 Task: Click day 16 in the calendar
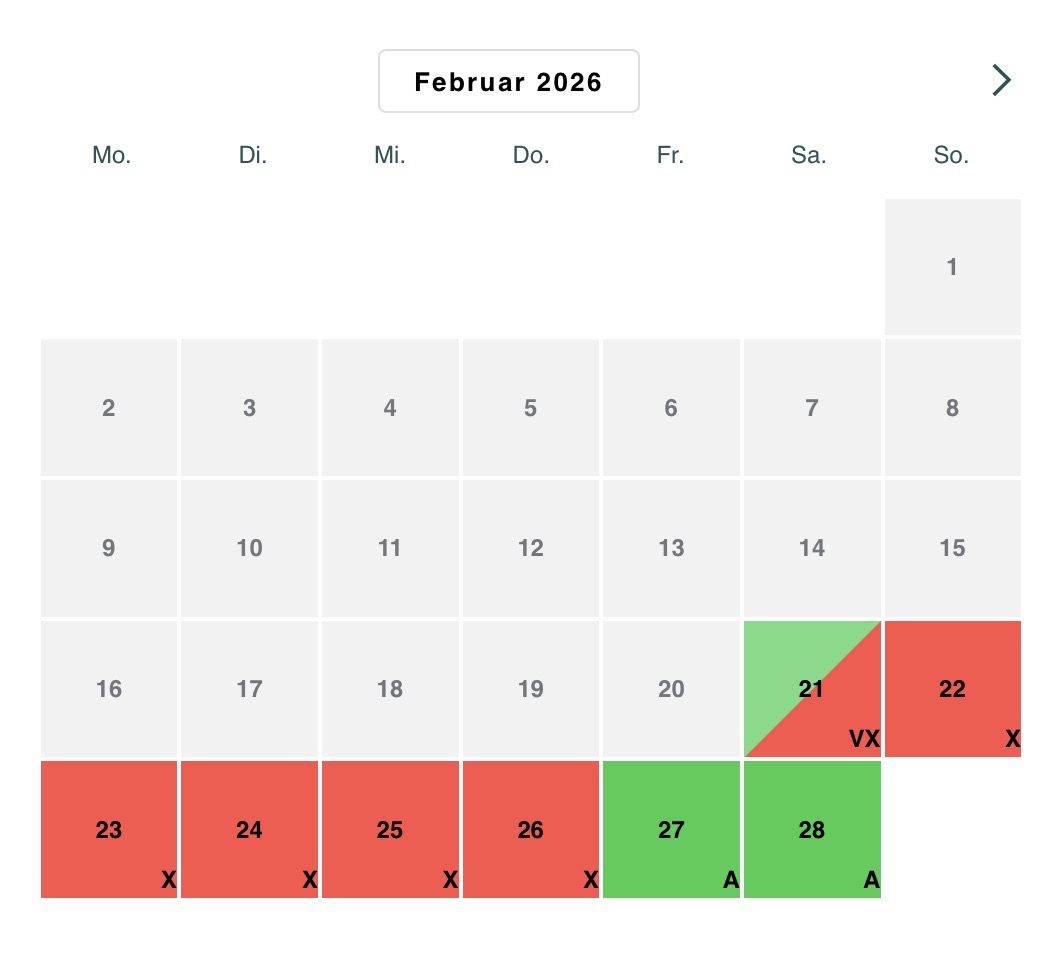[x=109, y=688]
